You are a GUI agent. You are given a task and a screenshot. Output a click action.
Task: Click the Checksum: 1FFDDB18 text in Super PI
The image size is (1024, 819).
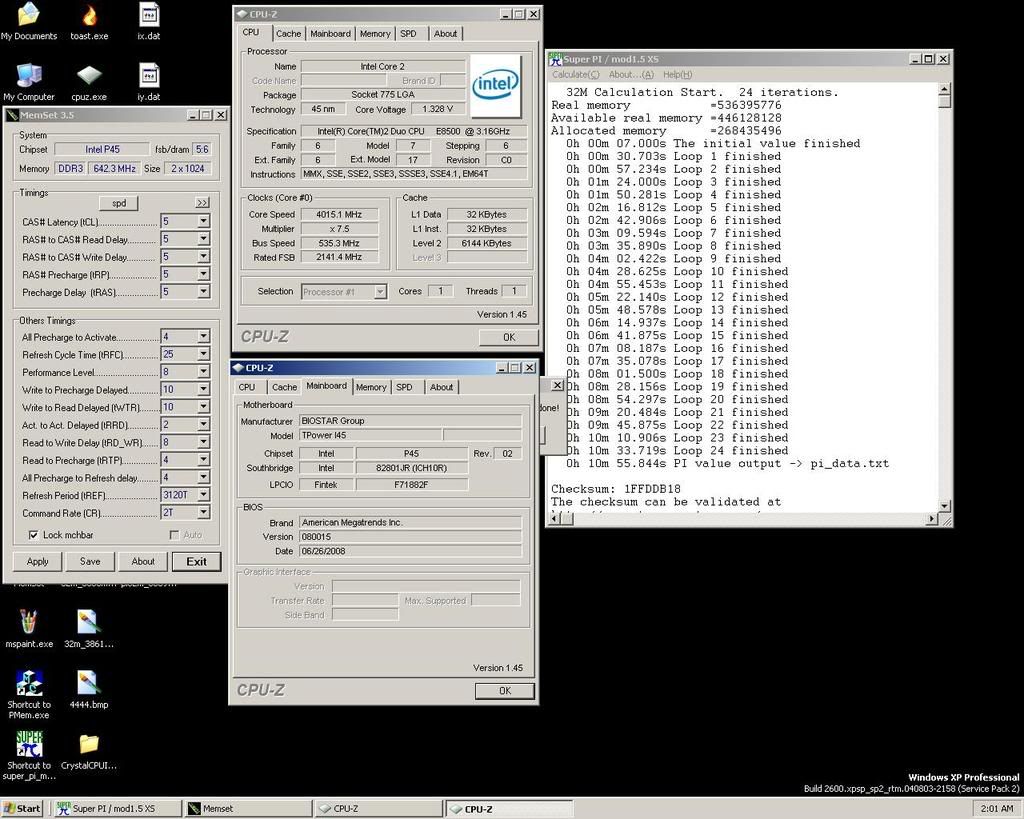[616, 489]
